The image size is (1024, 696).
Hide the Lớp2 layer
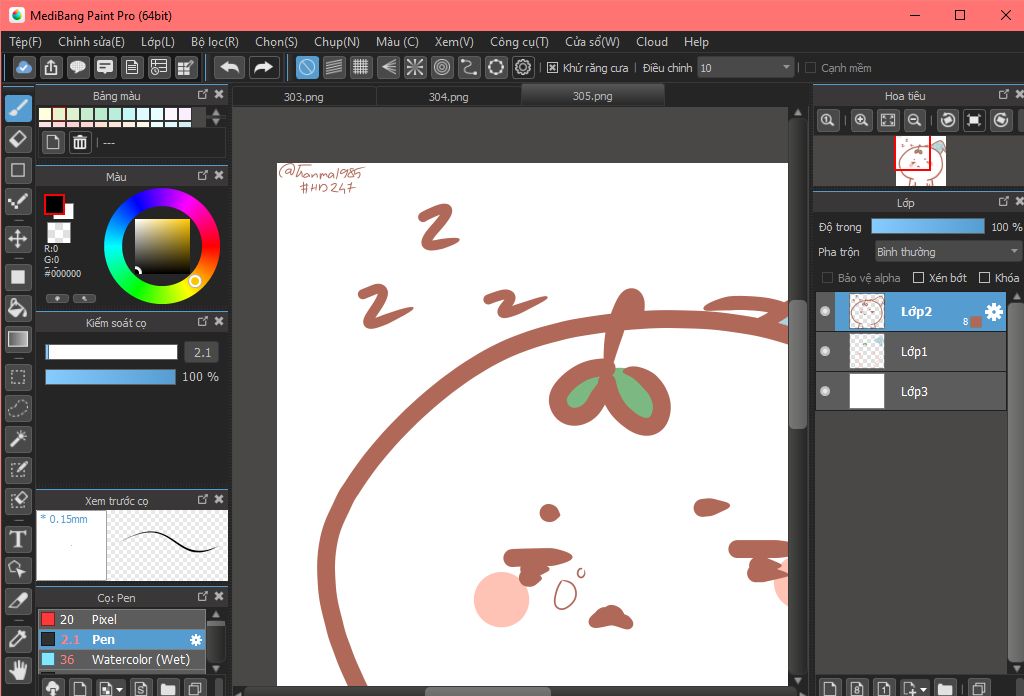pos(825,311)
